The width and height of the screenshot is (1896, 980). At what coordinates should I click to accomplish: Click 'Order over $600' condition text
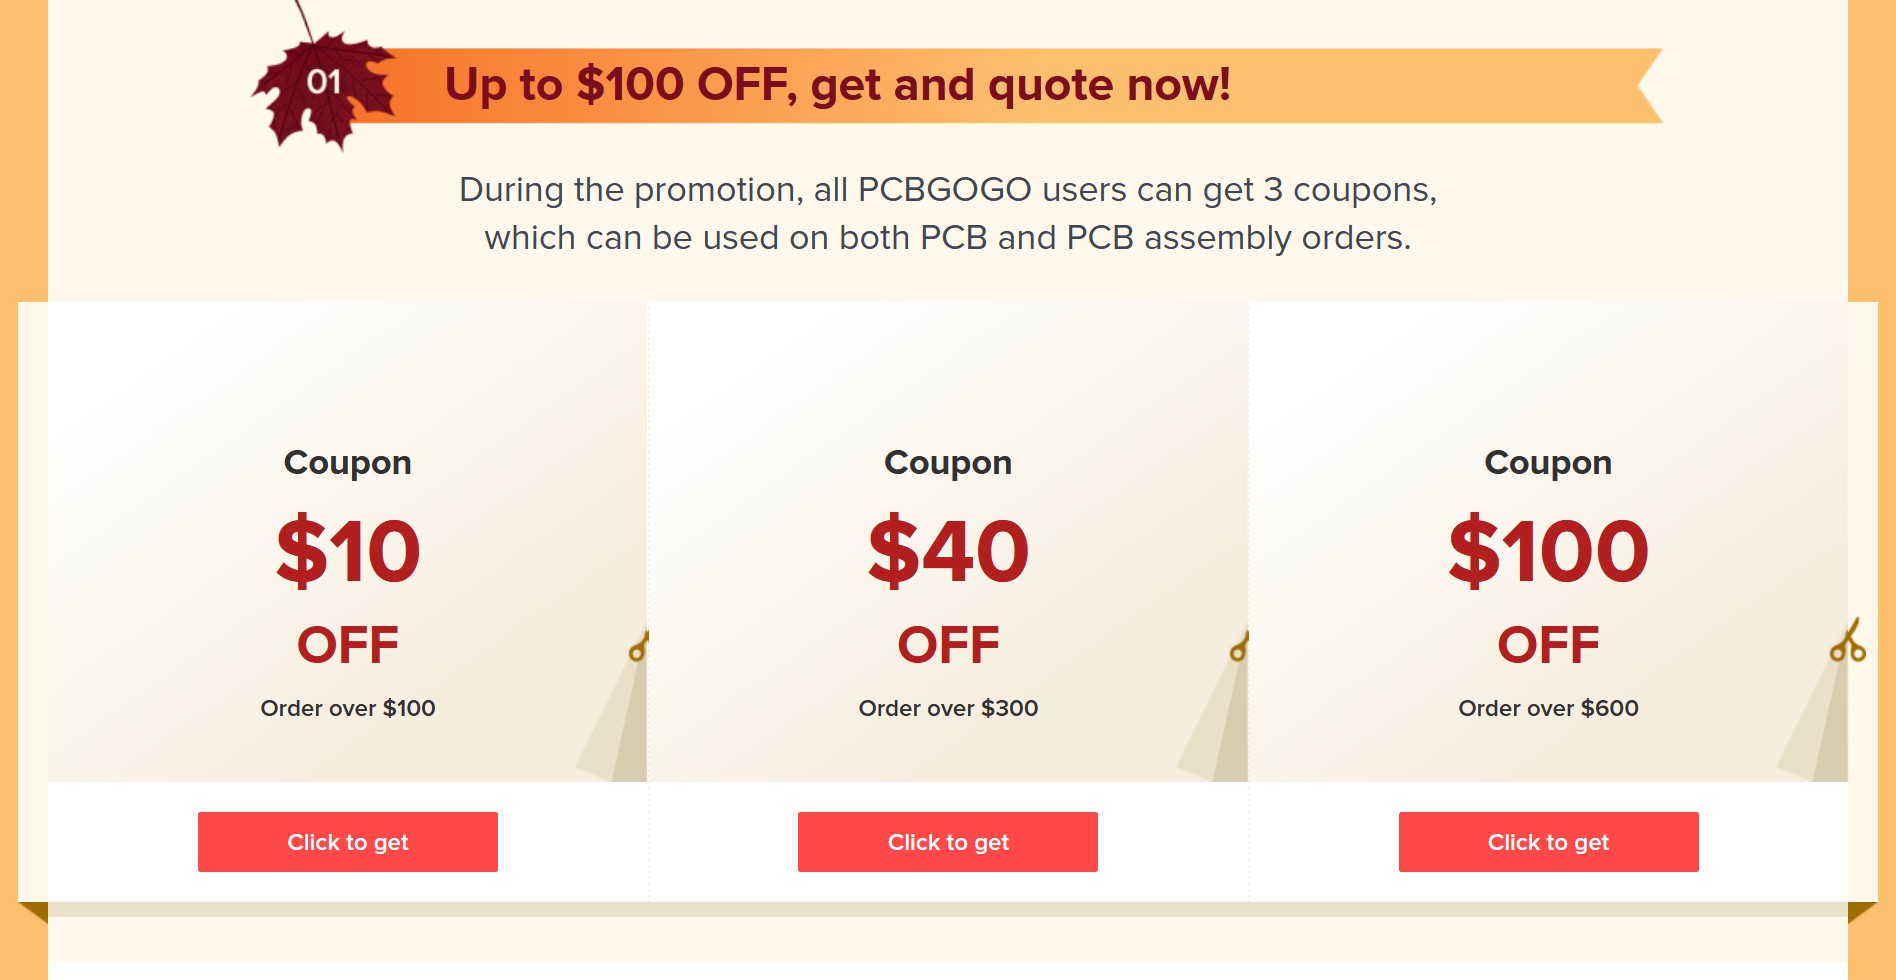click(1548, 708)
